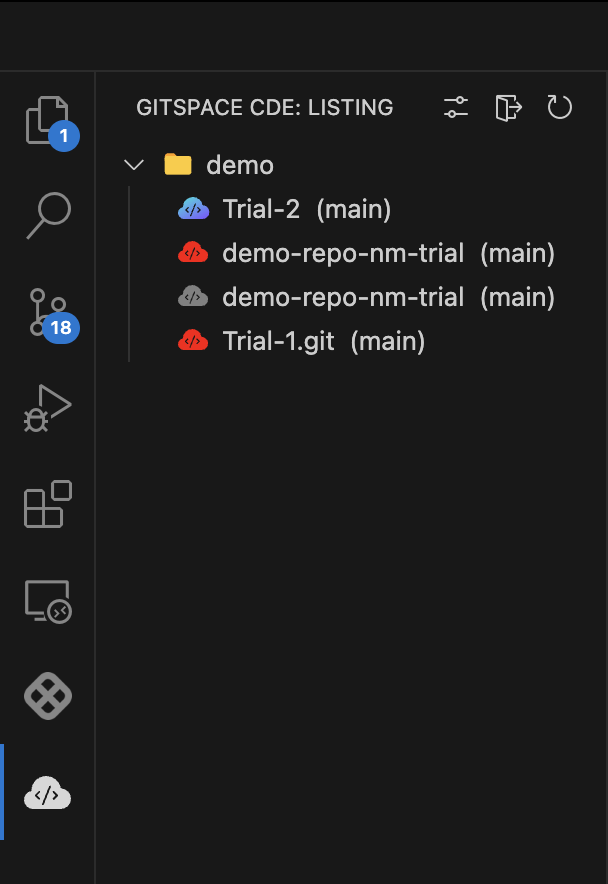
Task: Open Source Control with 18 changes
Action: pyautogui.click(x=48, y=312)
